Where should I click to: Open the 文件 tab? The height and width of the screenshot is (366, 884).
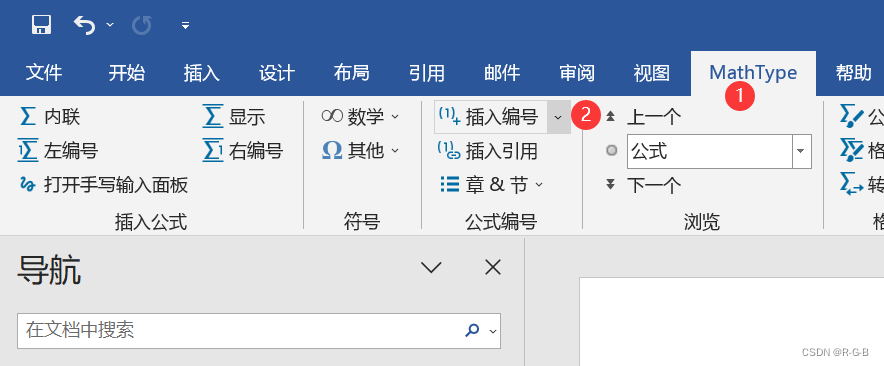[44, 73]
